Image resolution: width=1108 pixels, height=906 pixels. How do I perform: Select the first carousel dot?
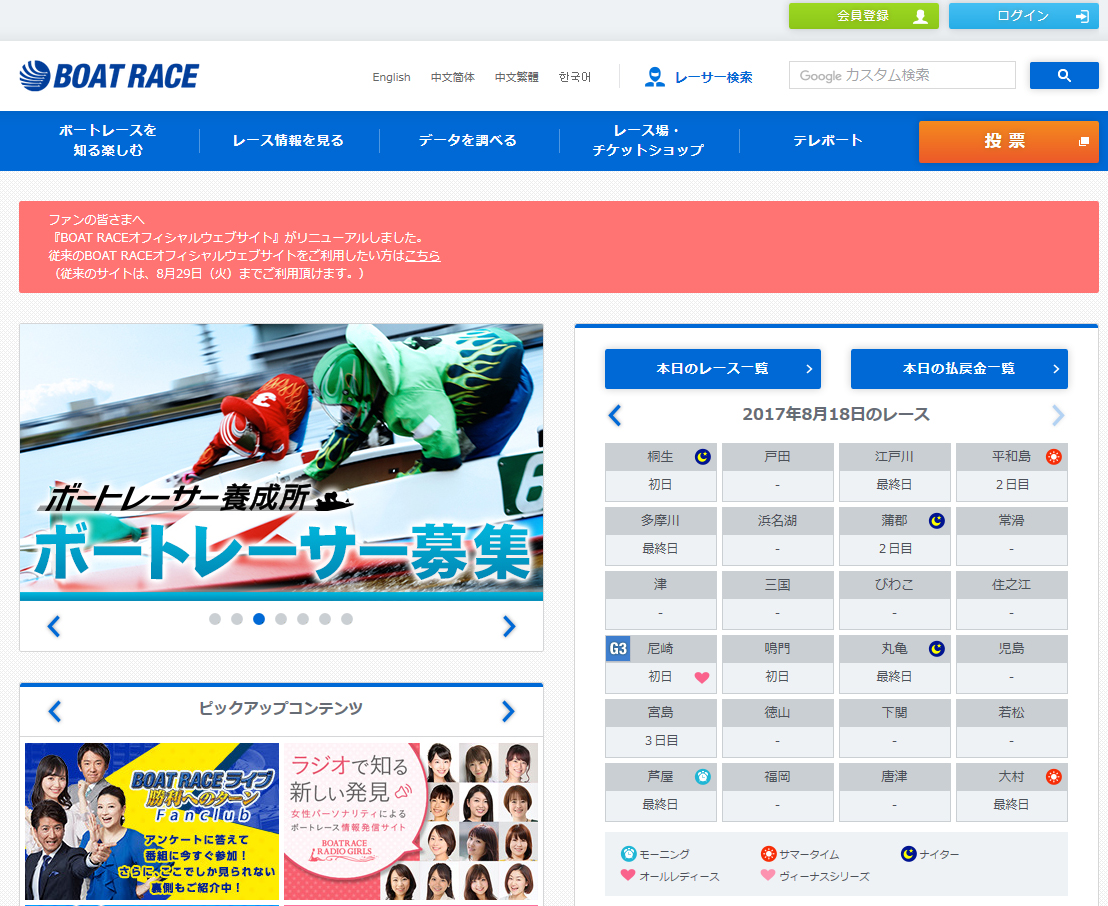point(215,619)
